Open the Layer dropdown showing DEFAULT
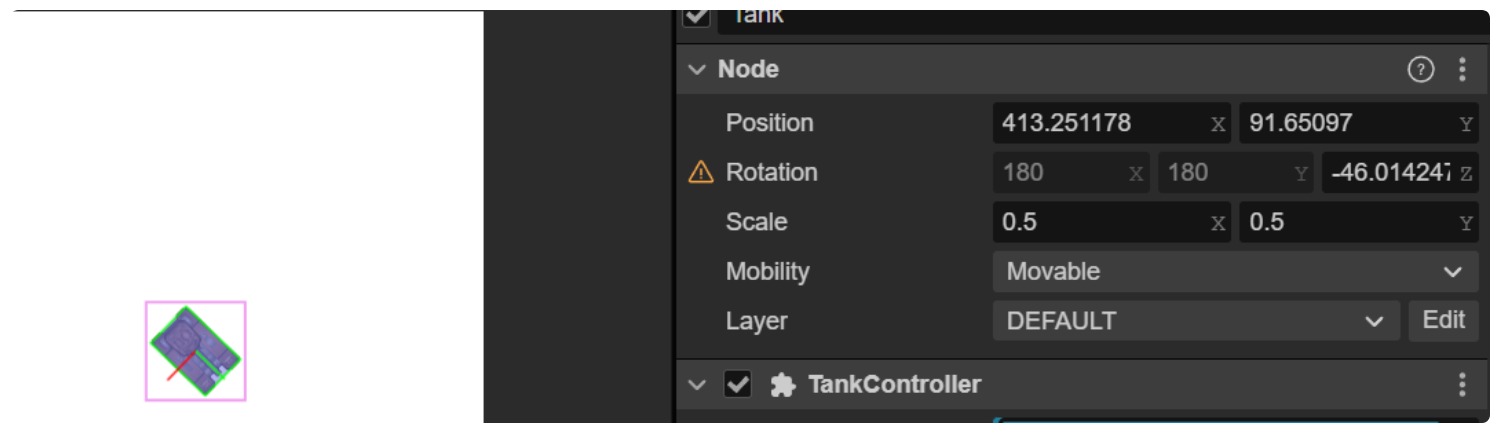1504x434 pixels. [1195, 322]
